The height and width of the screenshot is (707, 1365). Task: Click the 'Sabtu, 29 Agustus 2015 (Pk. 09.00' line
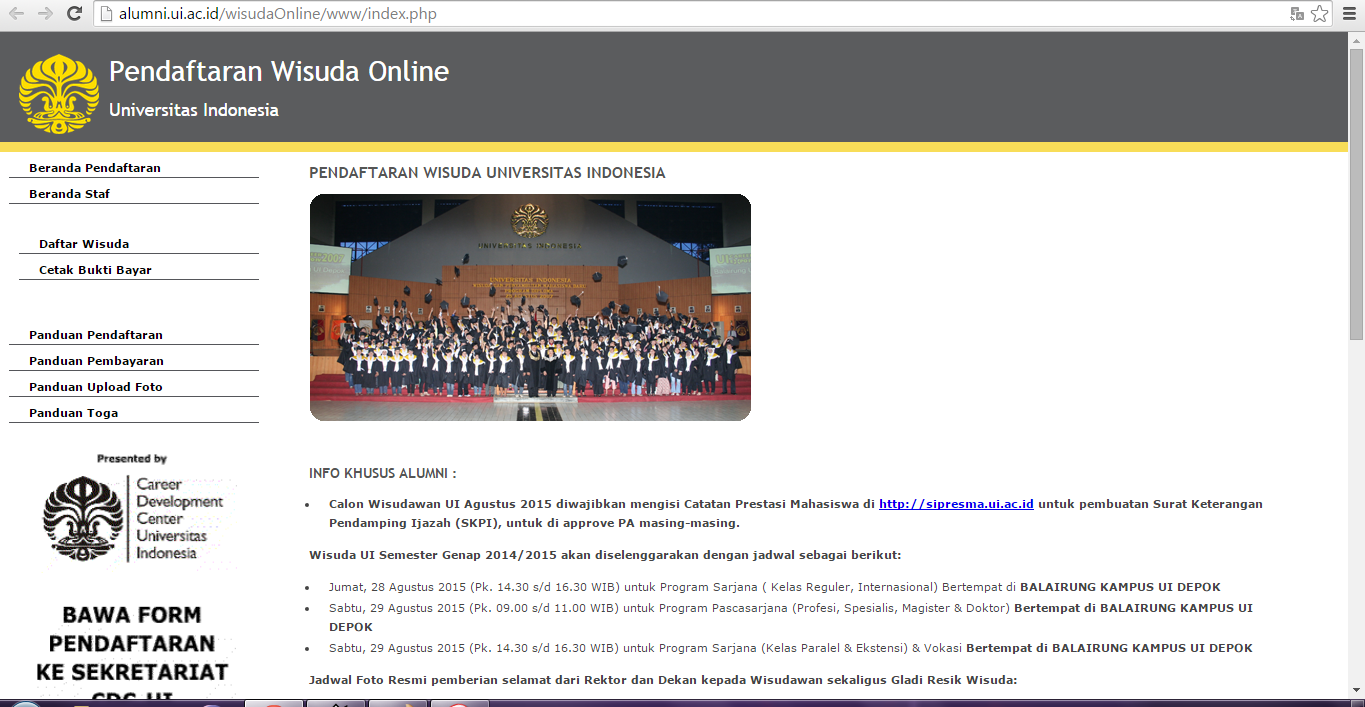(790, 617)
